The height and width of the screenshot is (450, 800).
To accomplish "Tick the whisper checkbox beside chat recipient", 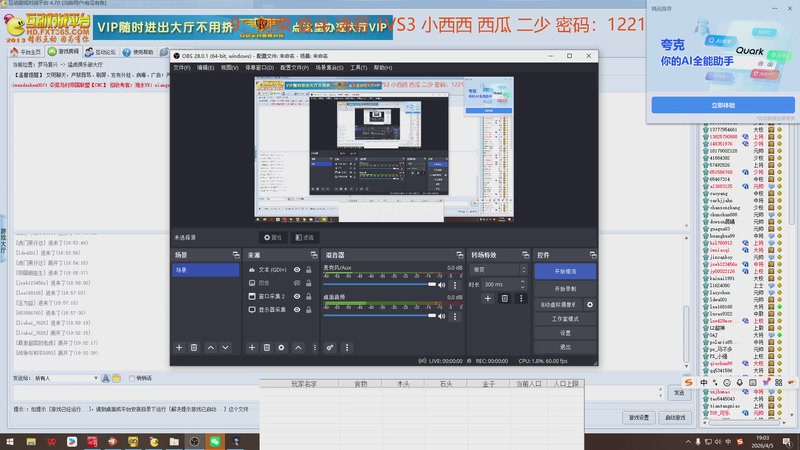I will pos(132,378).
